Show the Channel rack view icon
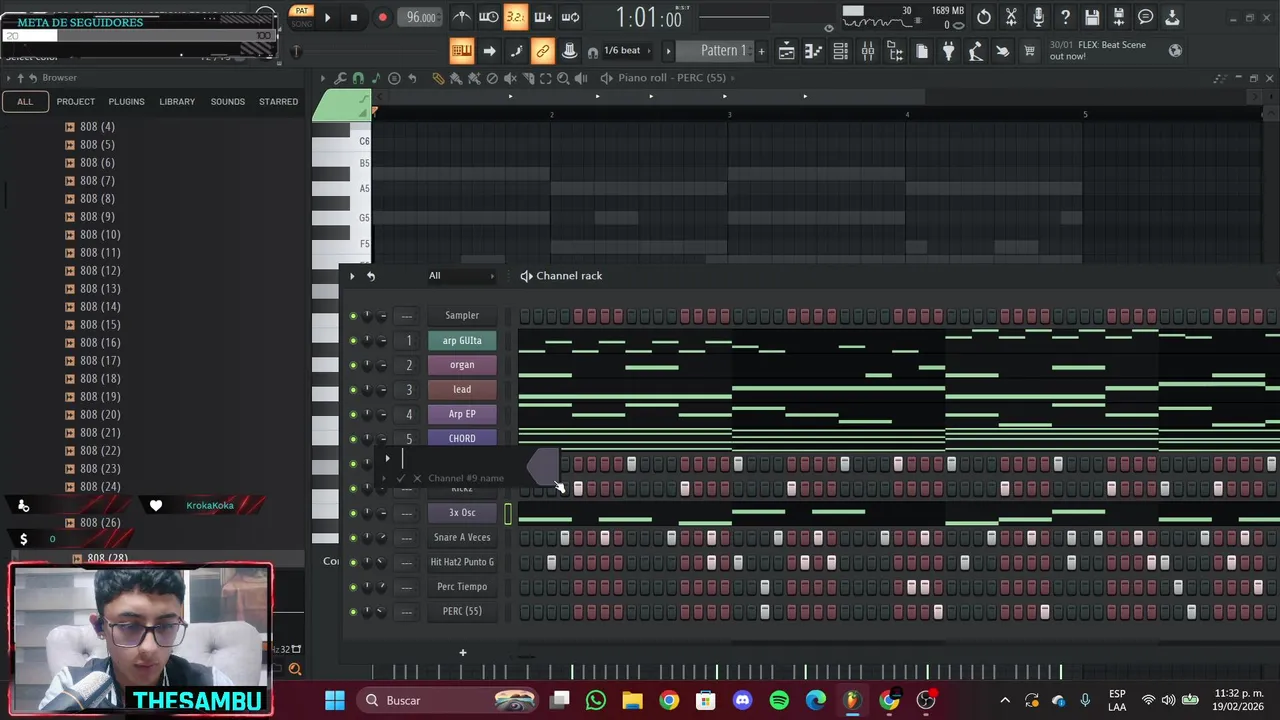 click(841, 51)
